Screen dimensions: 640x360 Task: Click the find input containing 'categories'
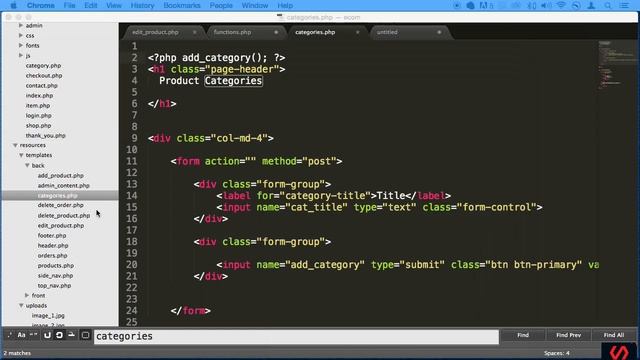[x=296, y=336]
